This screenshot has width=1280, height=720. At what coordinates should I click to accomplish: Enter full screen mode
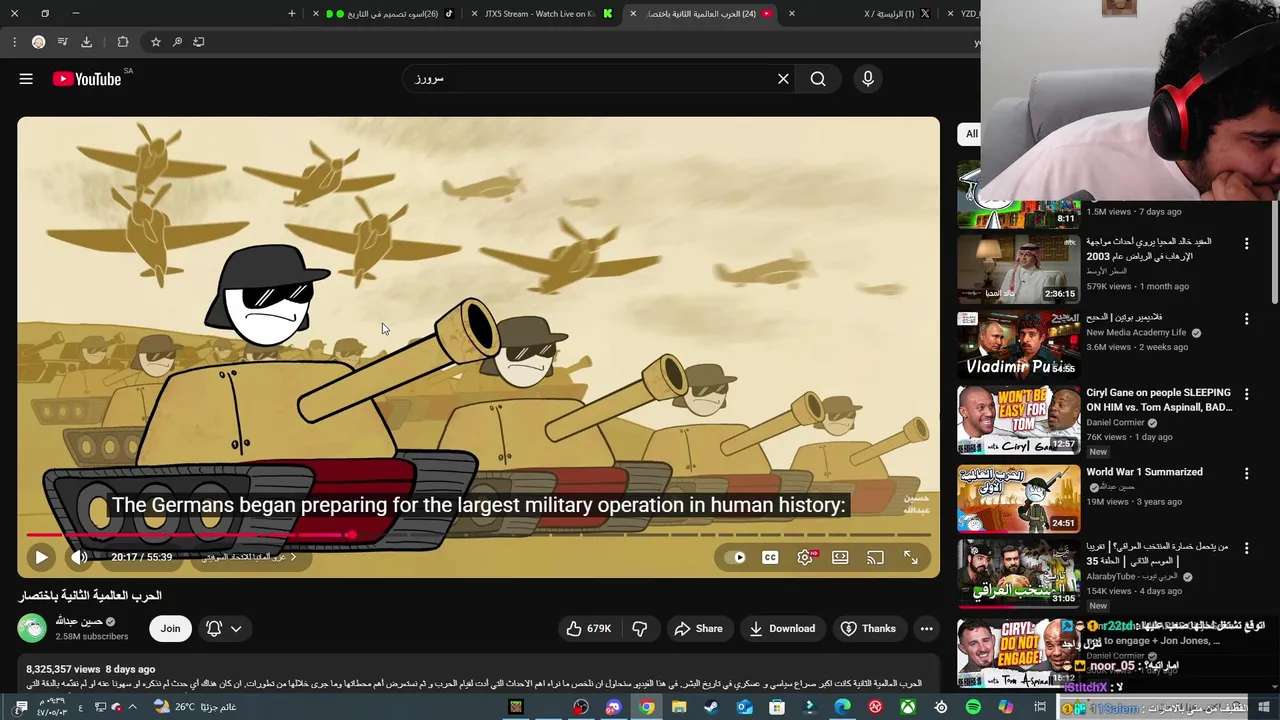[x=911, y=557]
